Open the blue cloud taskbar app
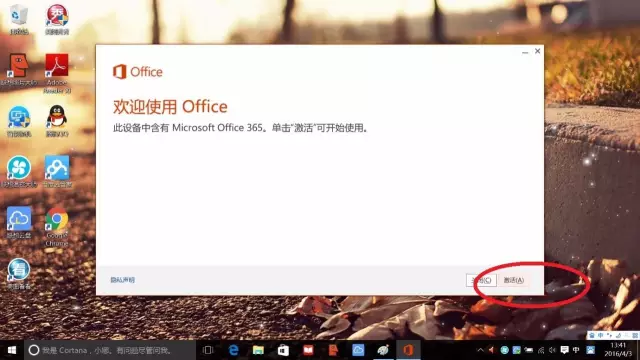 click(358, 350)
